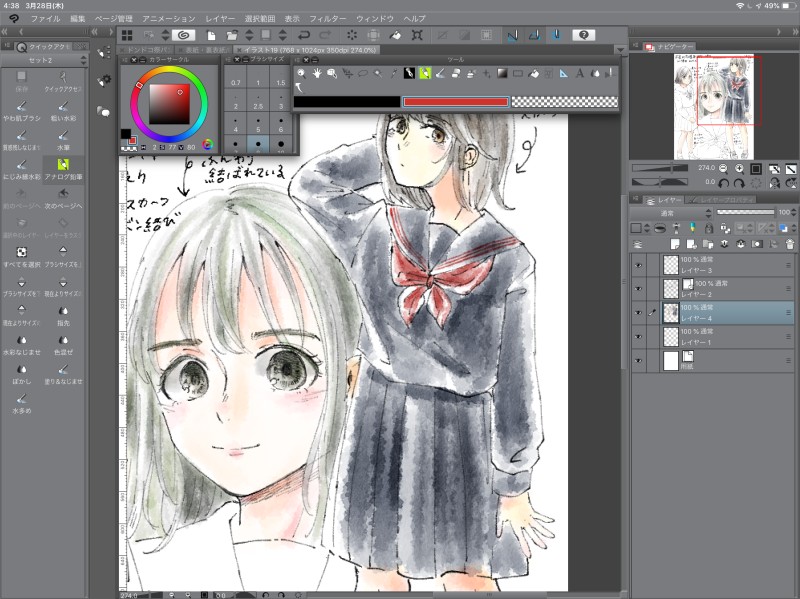Click Undo arrow in command bar
This screenshot has height=599, width=800.
click(304, 35)
